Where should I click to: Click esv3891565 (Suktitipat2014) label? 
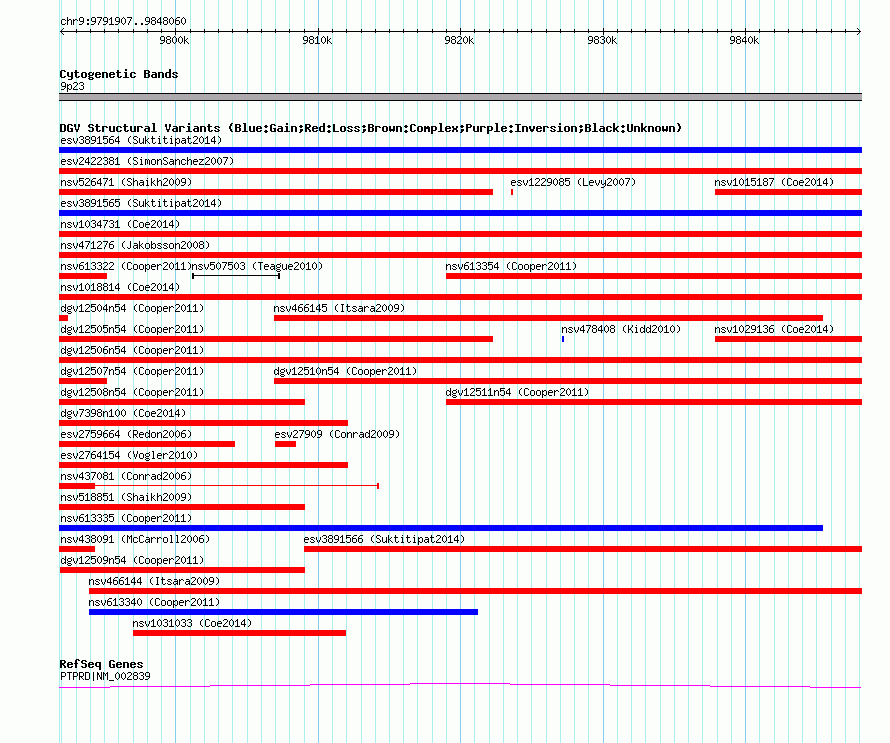141,203
